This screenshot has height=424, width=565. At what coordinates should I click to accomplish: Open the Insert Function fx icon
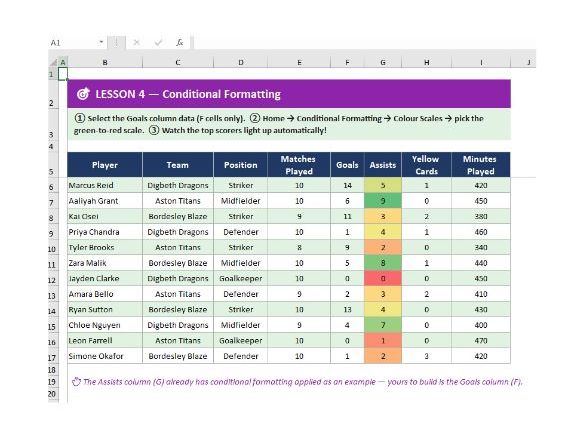[x=179, y=43]
